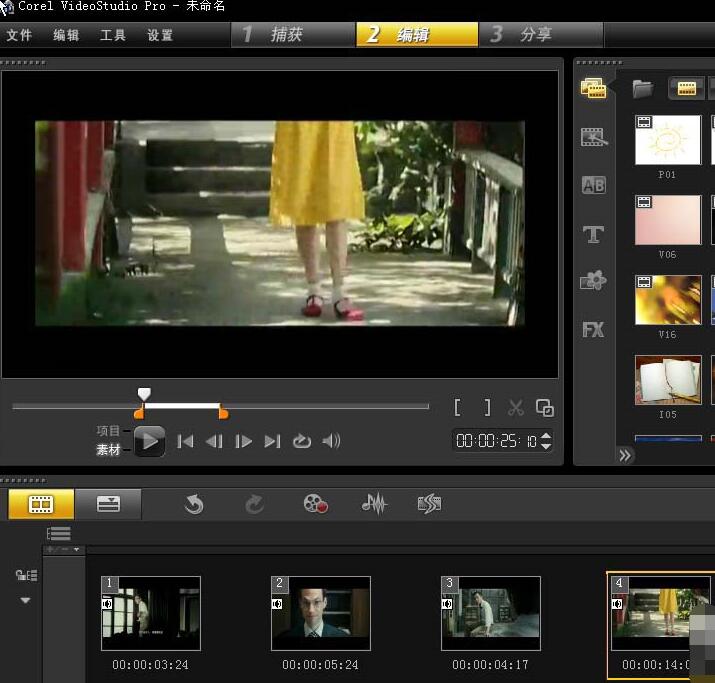Open the 文件 (File) menu

click(x=19, y=35)
